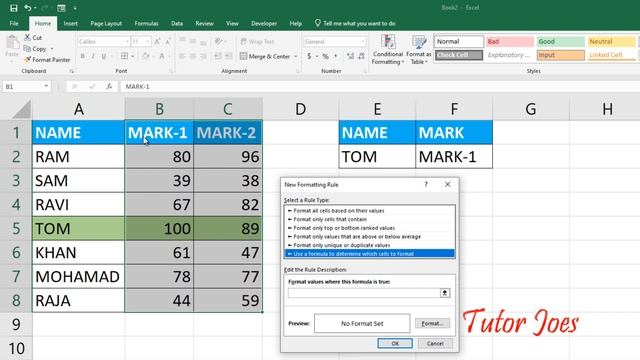
Task: Switch to the Developer tab
Action: [x=264, y=23]
